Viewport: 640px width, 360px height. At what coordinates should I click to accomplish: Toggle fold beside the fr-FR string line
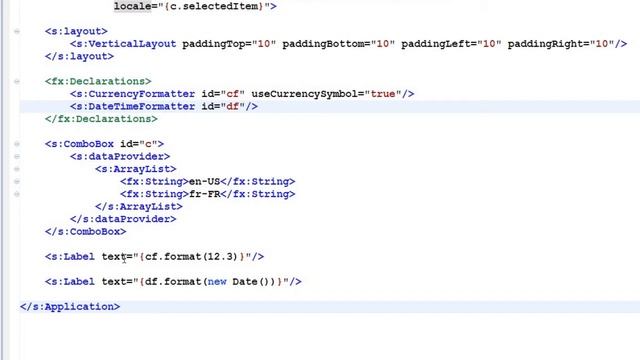point(17,194)
